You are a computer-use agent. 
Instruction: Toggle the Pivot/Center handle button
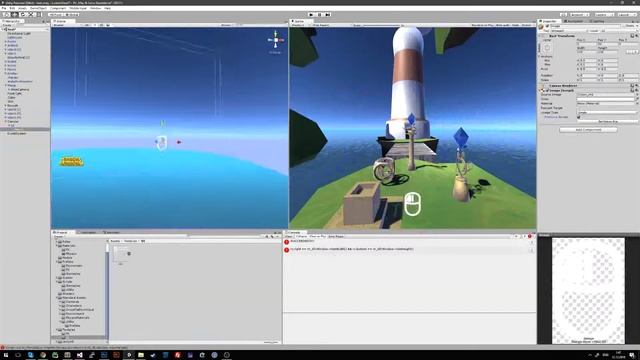click(x=57, y=15)
